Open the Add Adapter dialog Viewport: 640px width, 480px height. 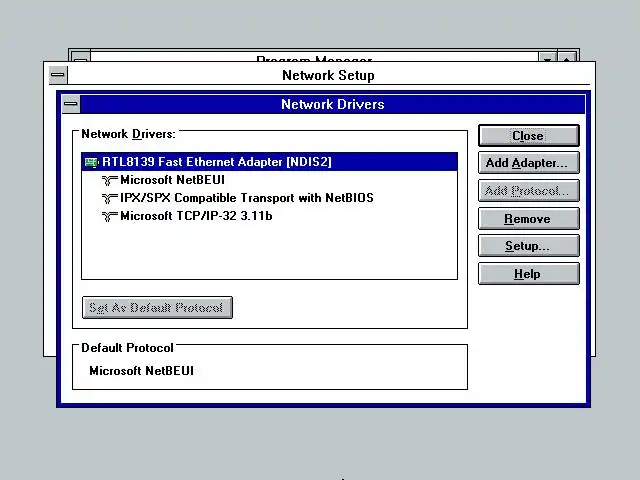pos(529,163)
